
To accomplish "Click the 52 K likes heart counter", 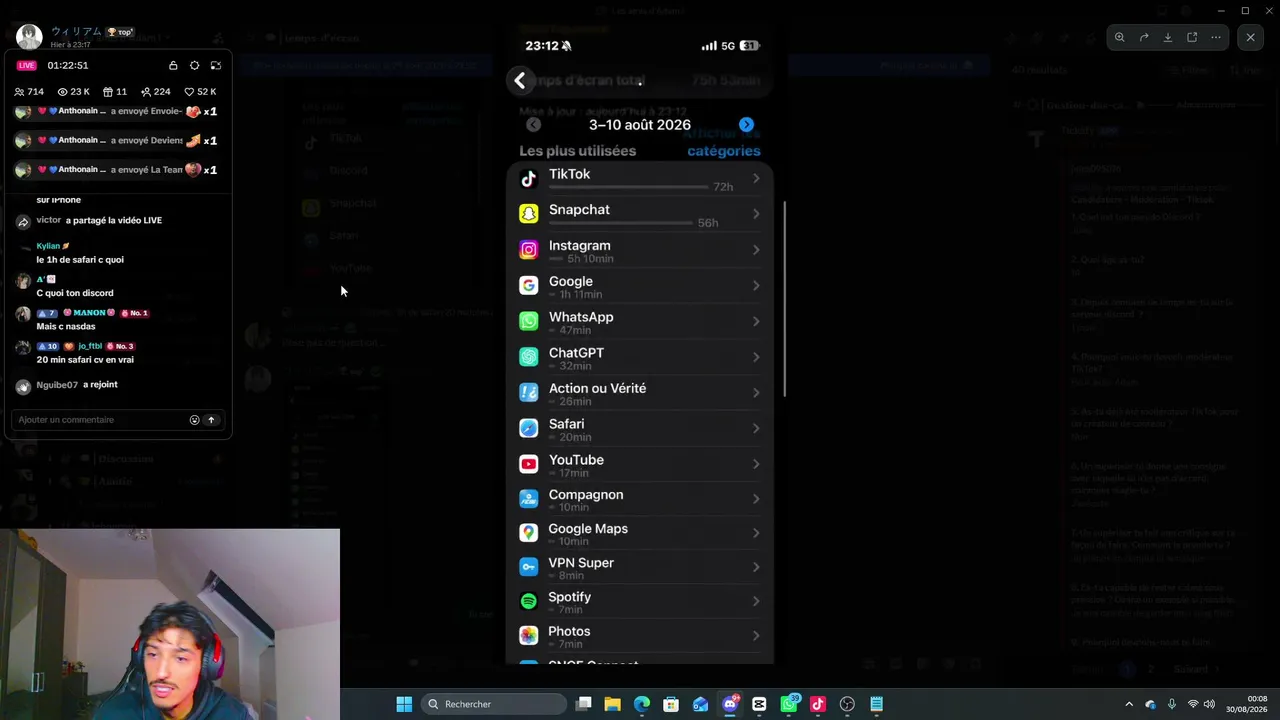I will pyautogui.click(x=200, y=92).
